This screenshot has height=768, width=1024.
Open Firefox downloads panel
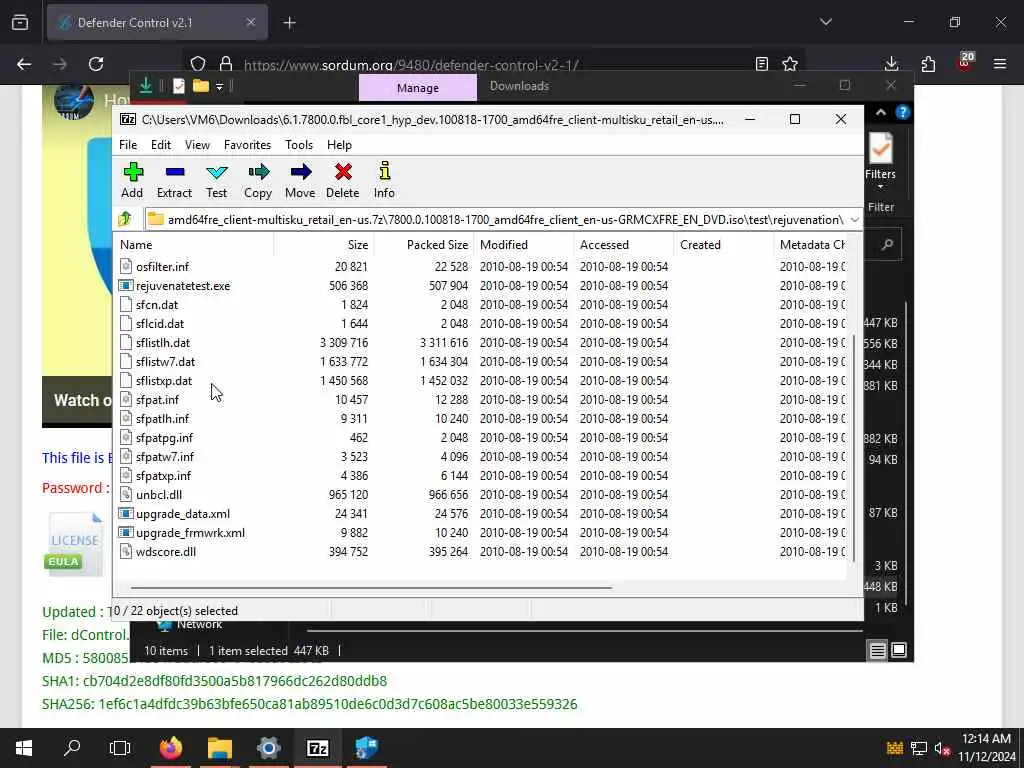point(891,64)
